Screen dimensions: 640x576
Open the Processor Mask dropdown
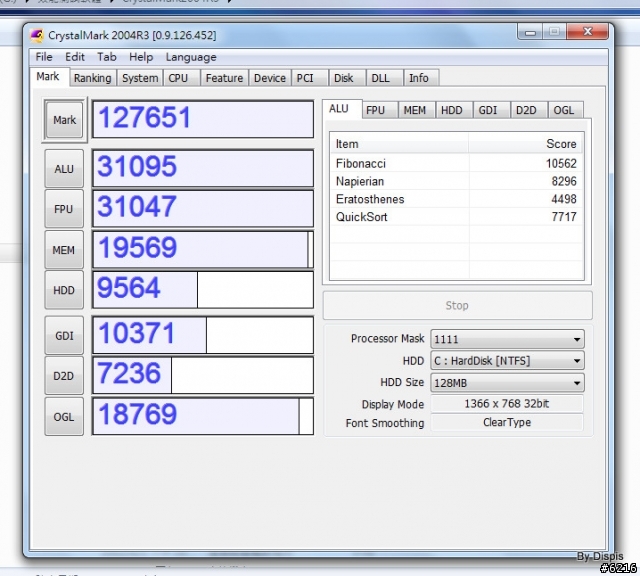[x=507, y=339]
